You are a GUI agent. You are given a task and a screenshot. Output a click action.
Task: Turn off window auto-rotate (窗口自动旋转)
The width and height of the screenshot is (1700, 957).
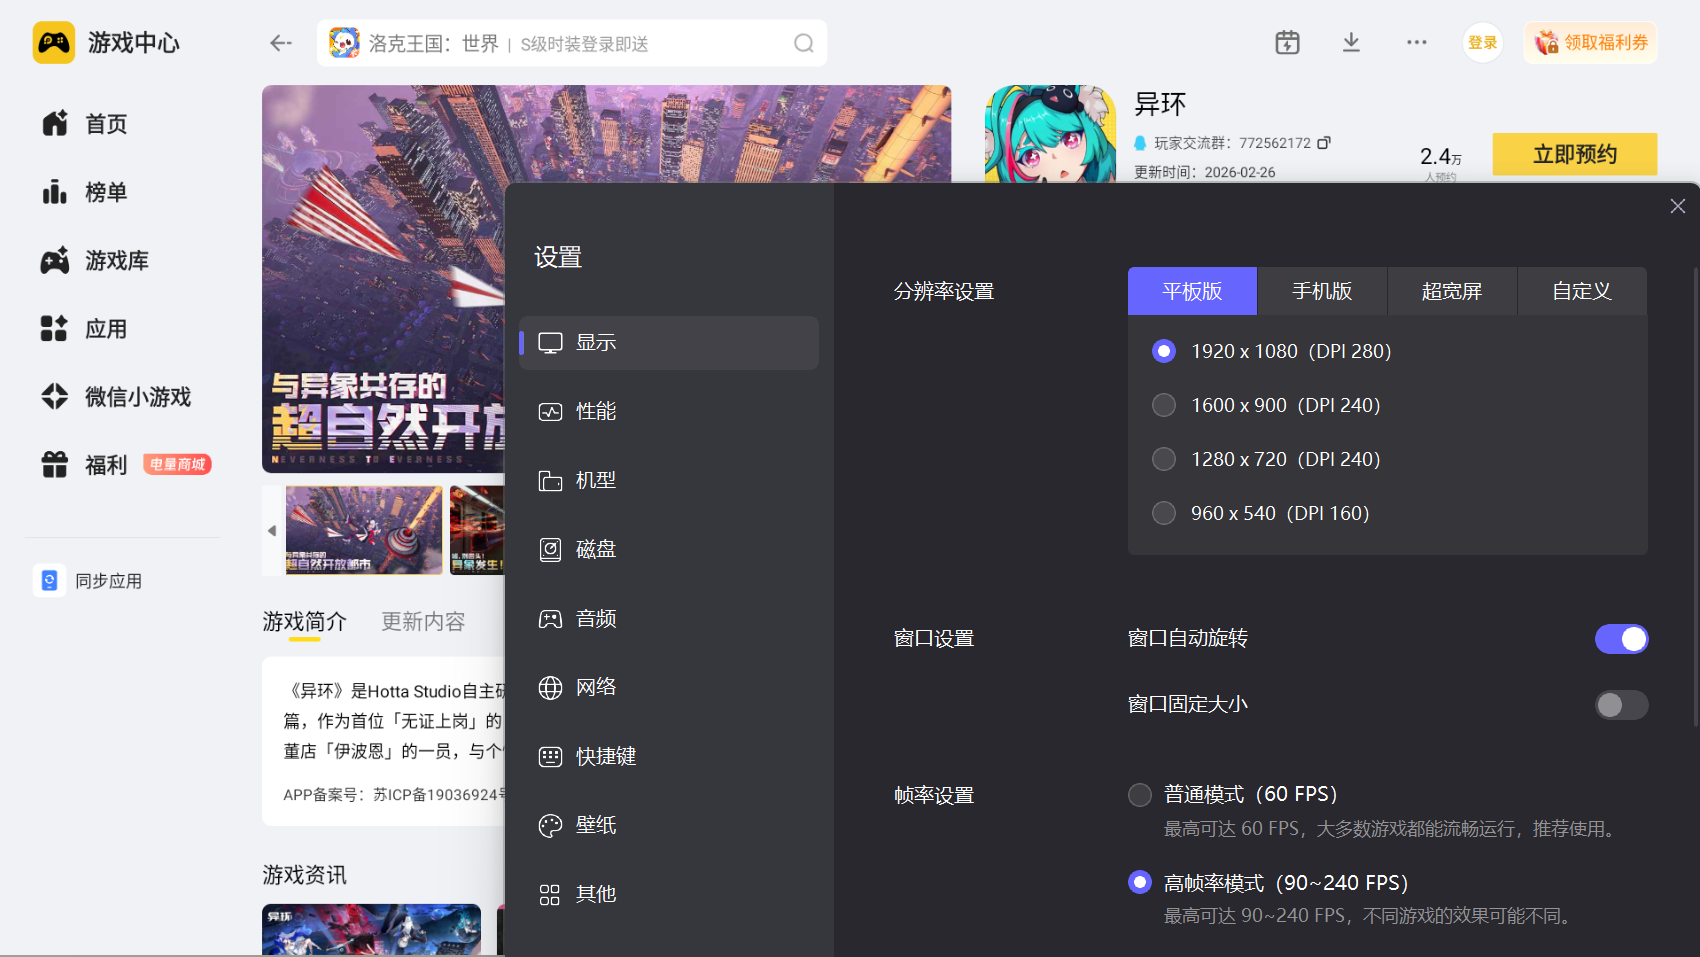pos(1620,639)
